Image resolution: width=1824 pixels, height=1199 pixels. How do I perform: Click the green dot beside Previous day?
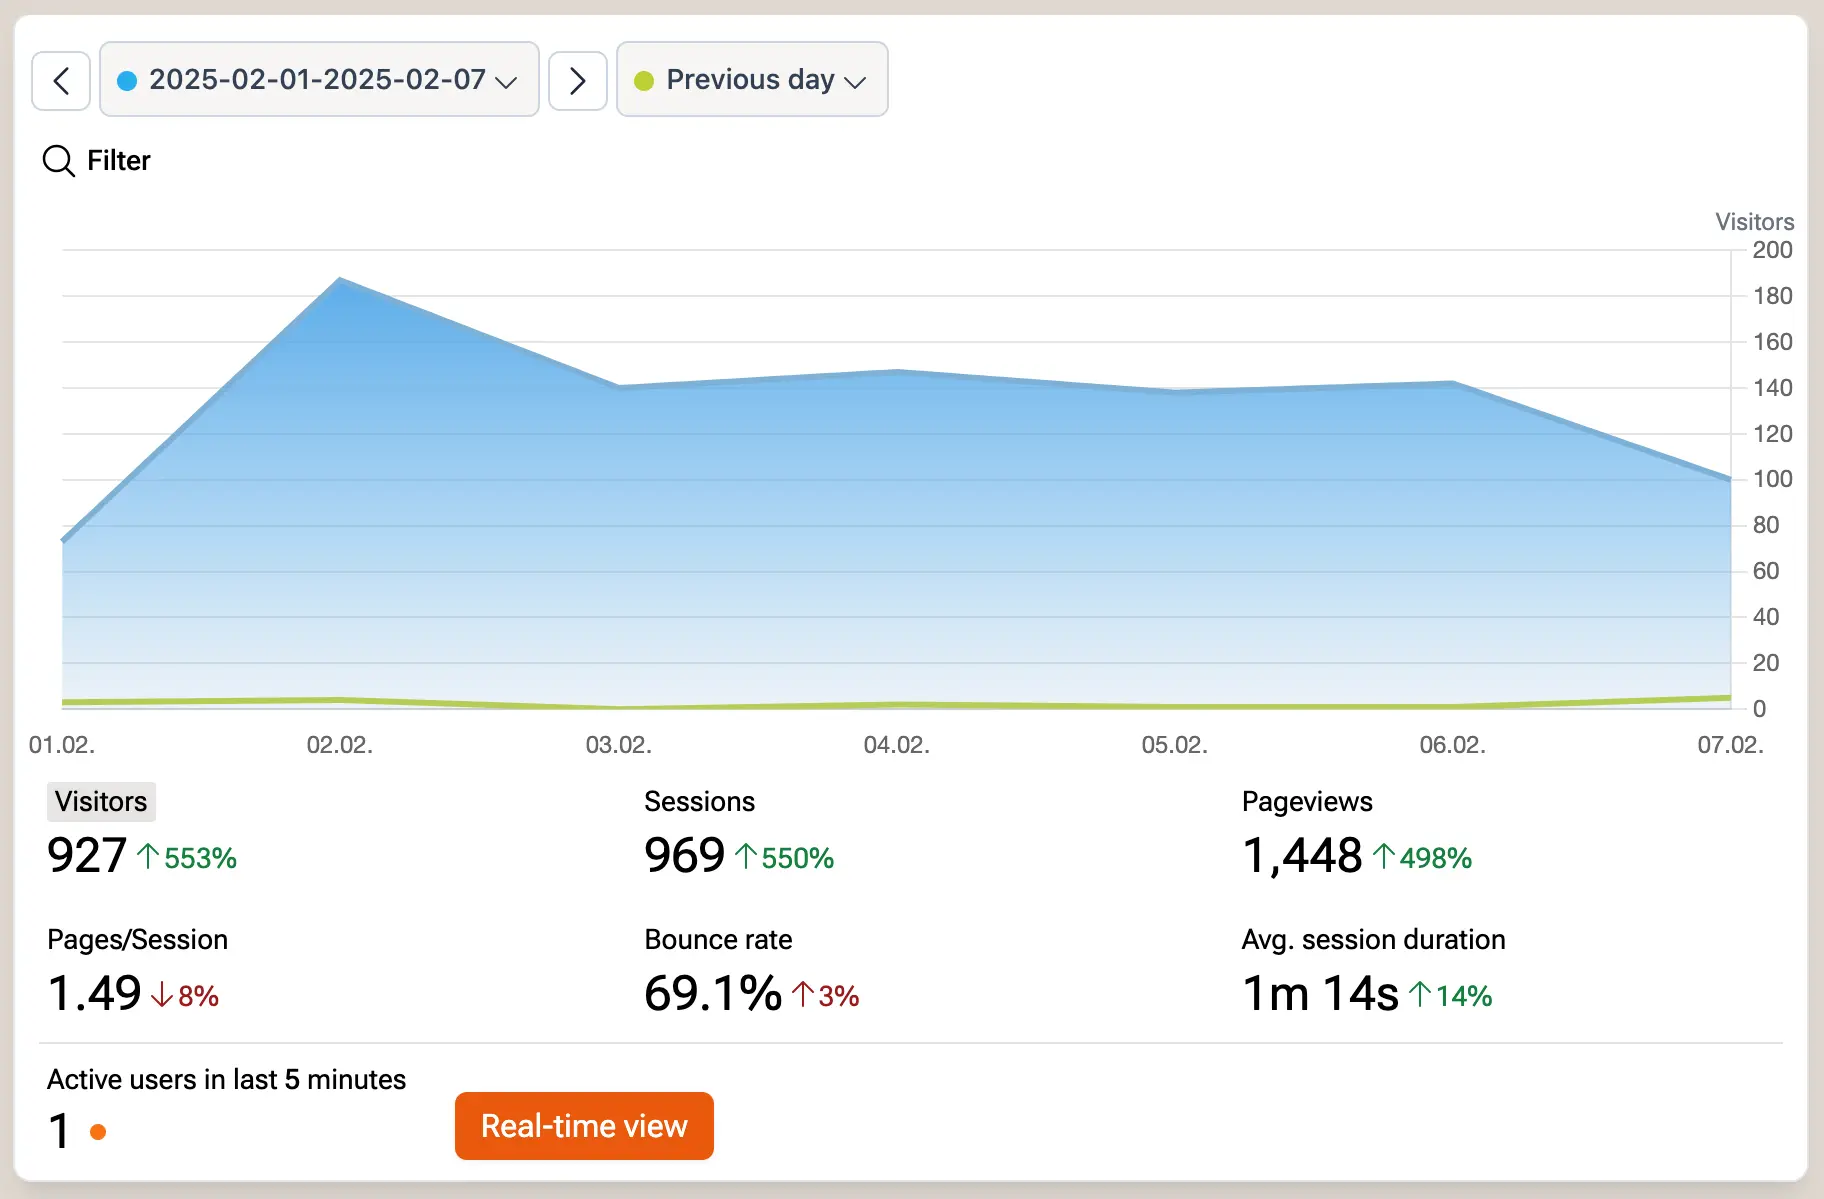[x=644, y=81]
